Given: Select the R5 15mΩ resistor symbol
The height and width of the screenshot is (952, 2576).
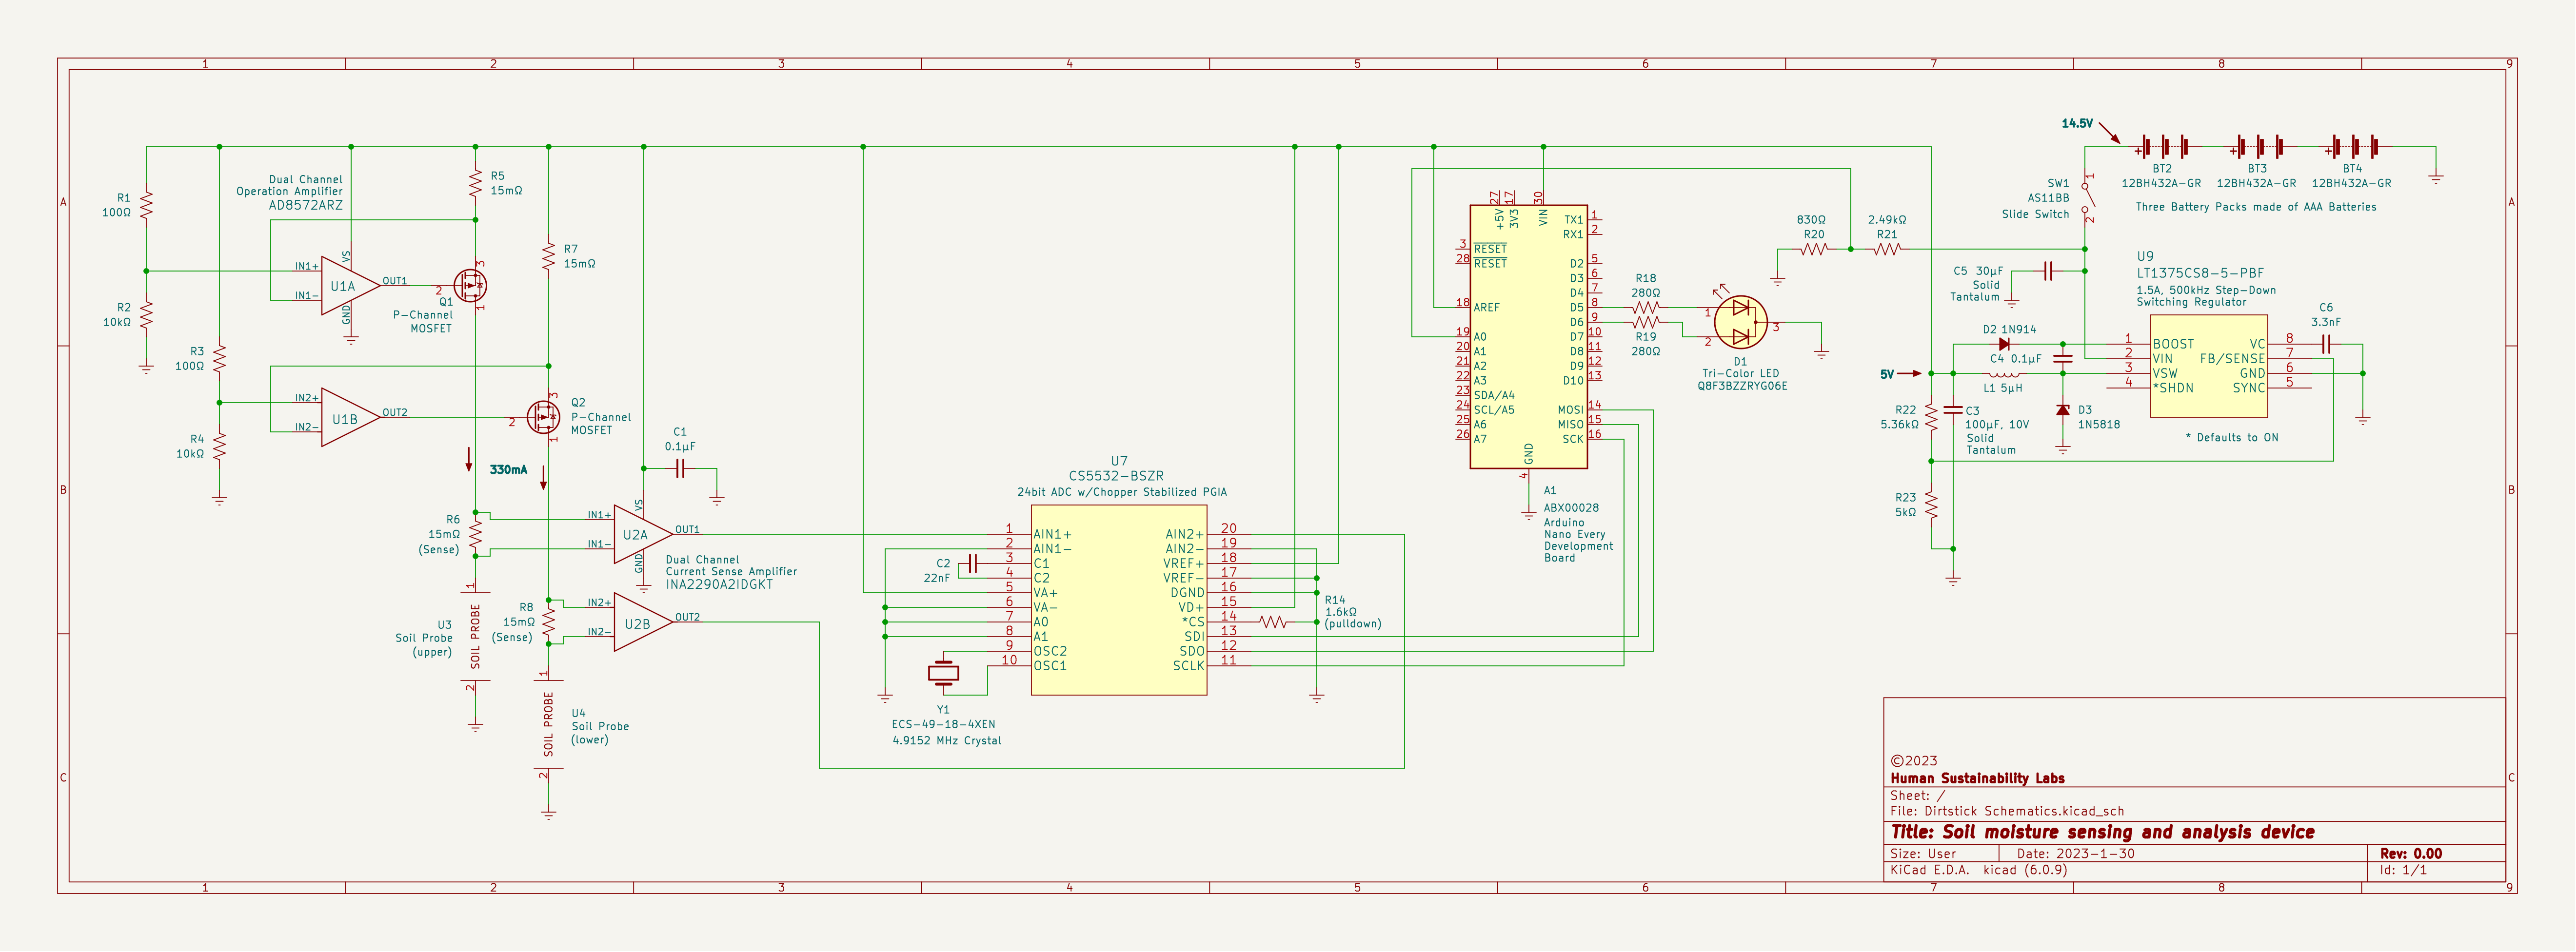Looking at the screenshot, I should pyautogui.click(x=476, y=183).
